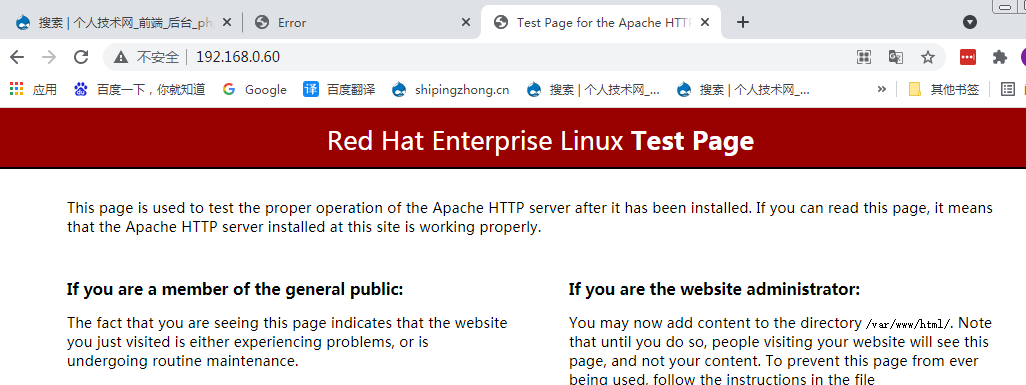Open the Extensions puzzle menu
1026x385 pixels.
point(999,57)
